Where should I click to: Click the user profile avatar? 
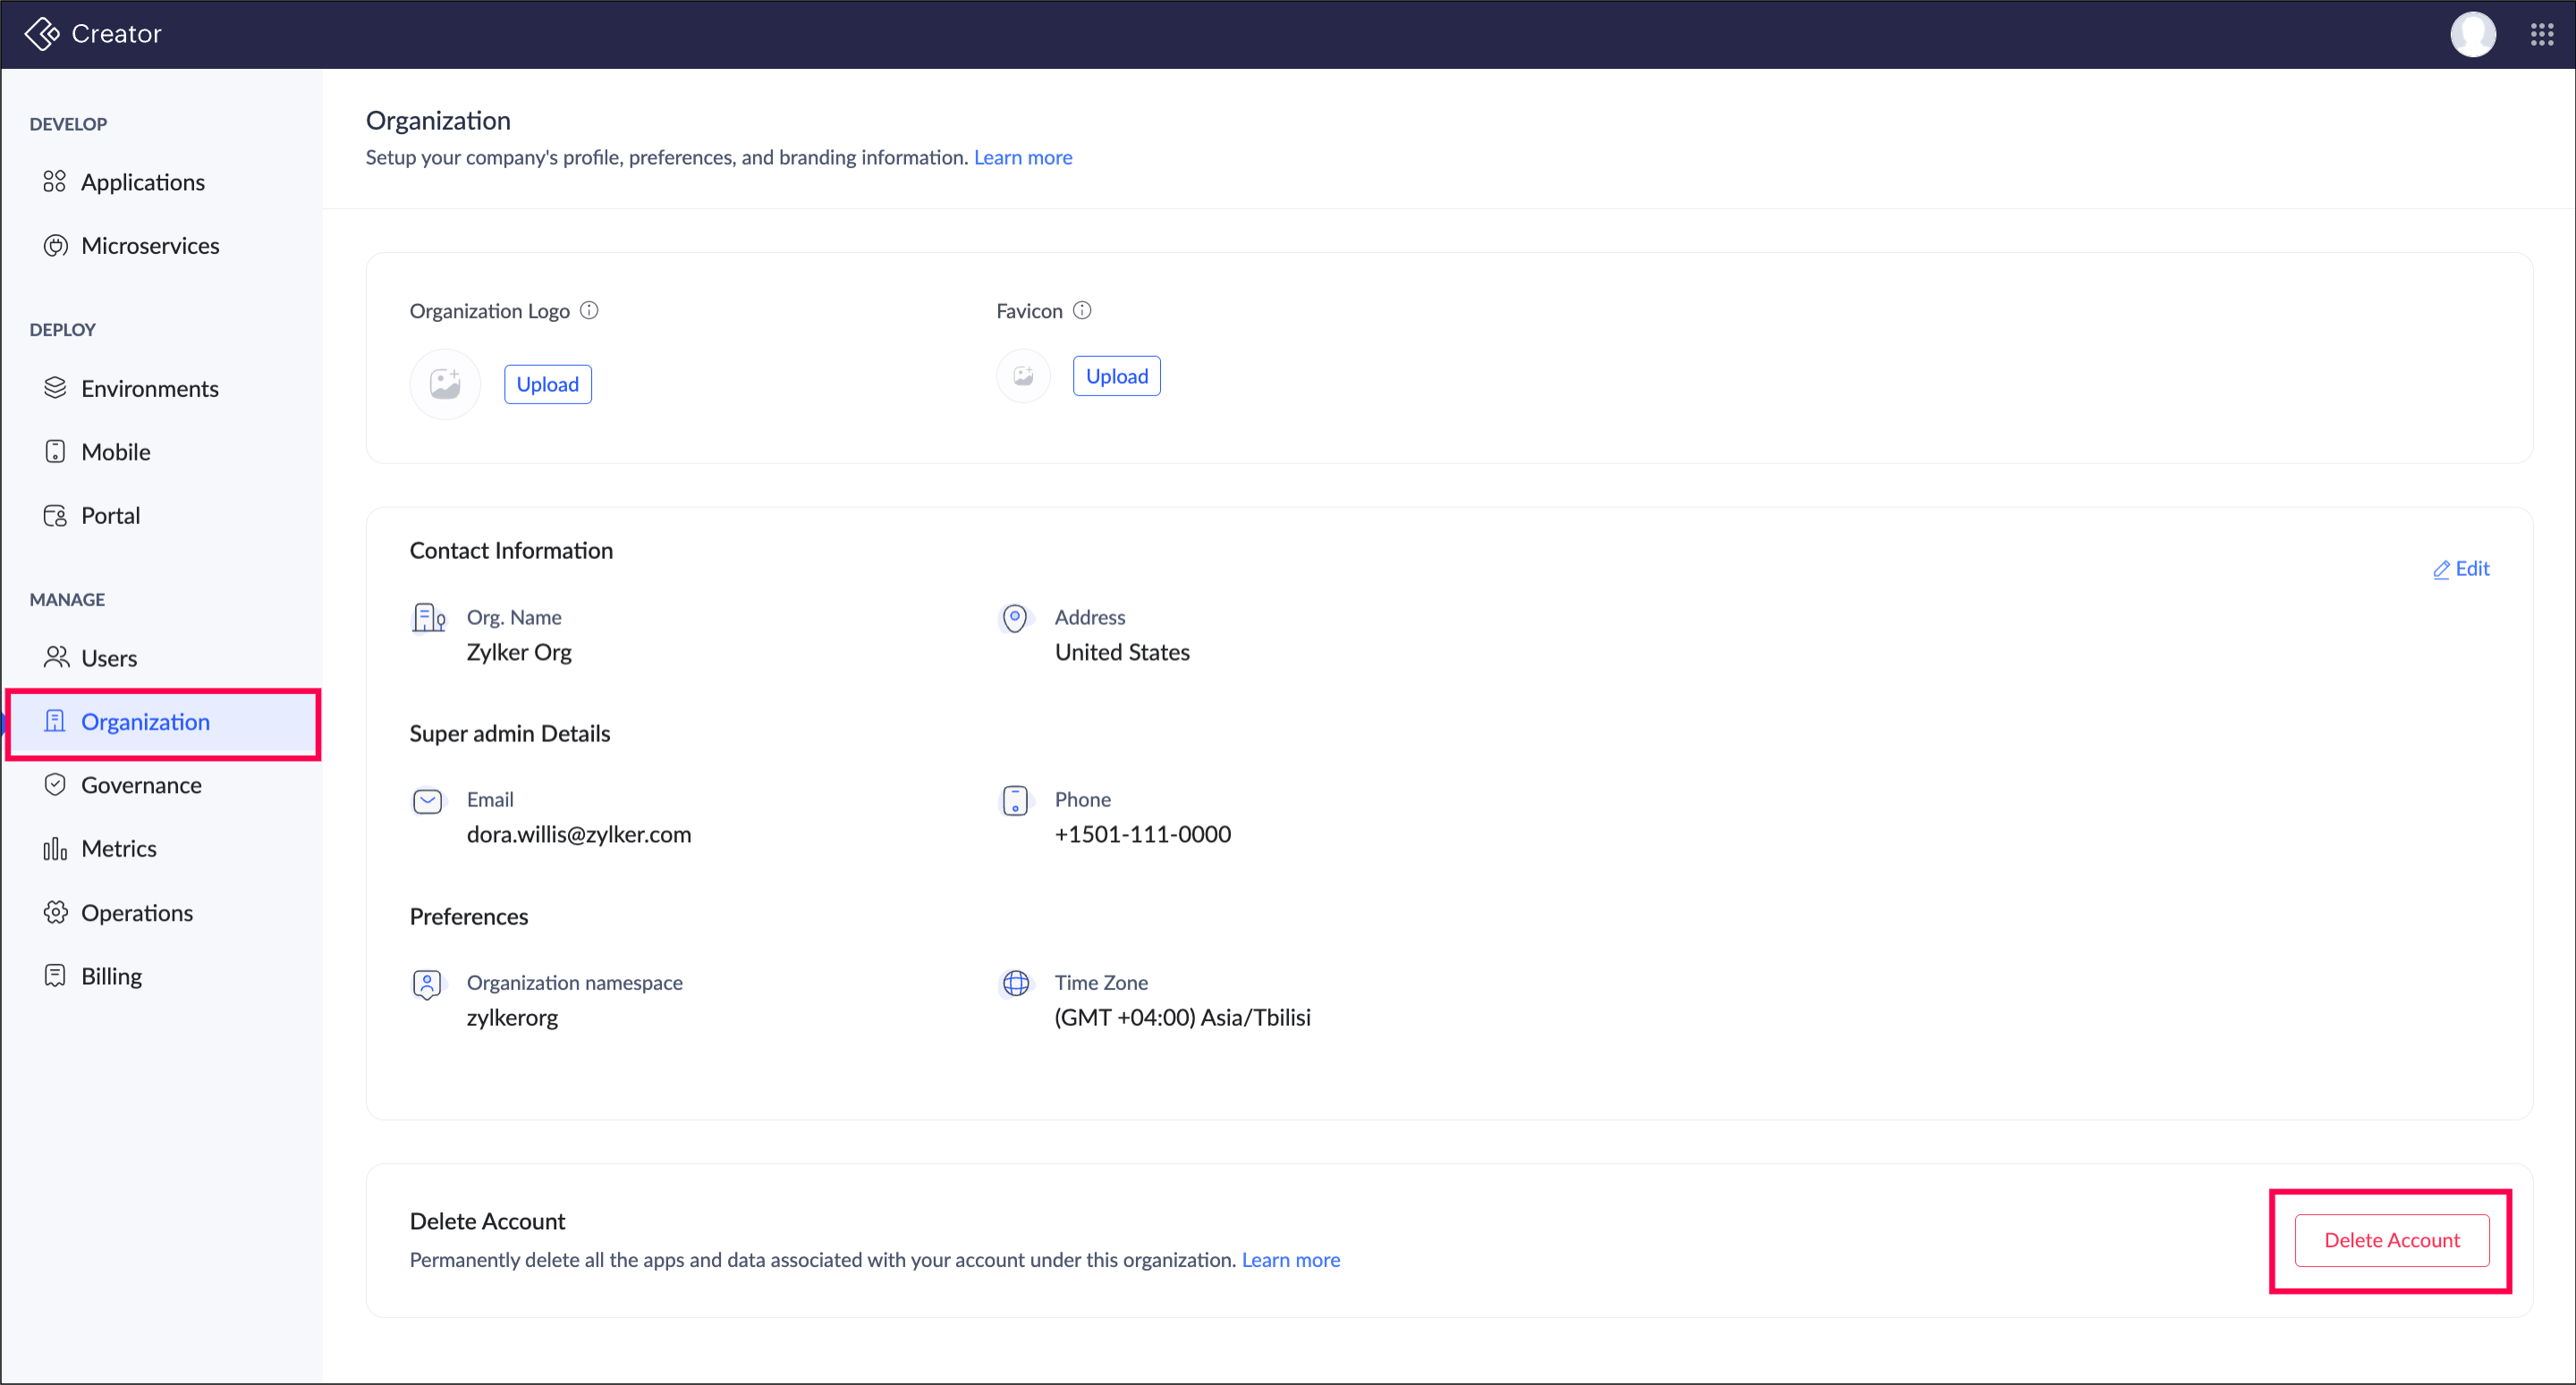coord(2472,34)
